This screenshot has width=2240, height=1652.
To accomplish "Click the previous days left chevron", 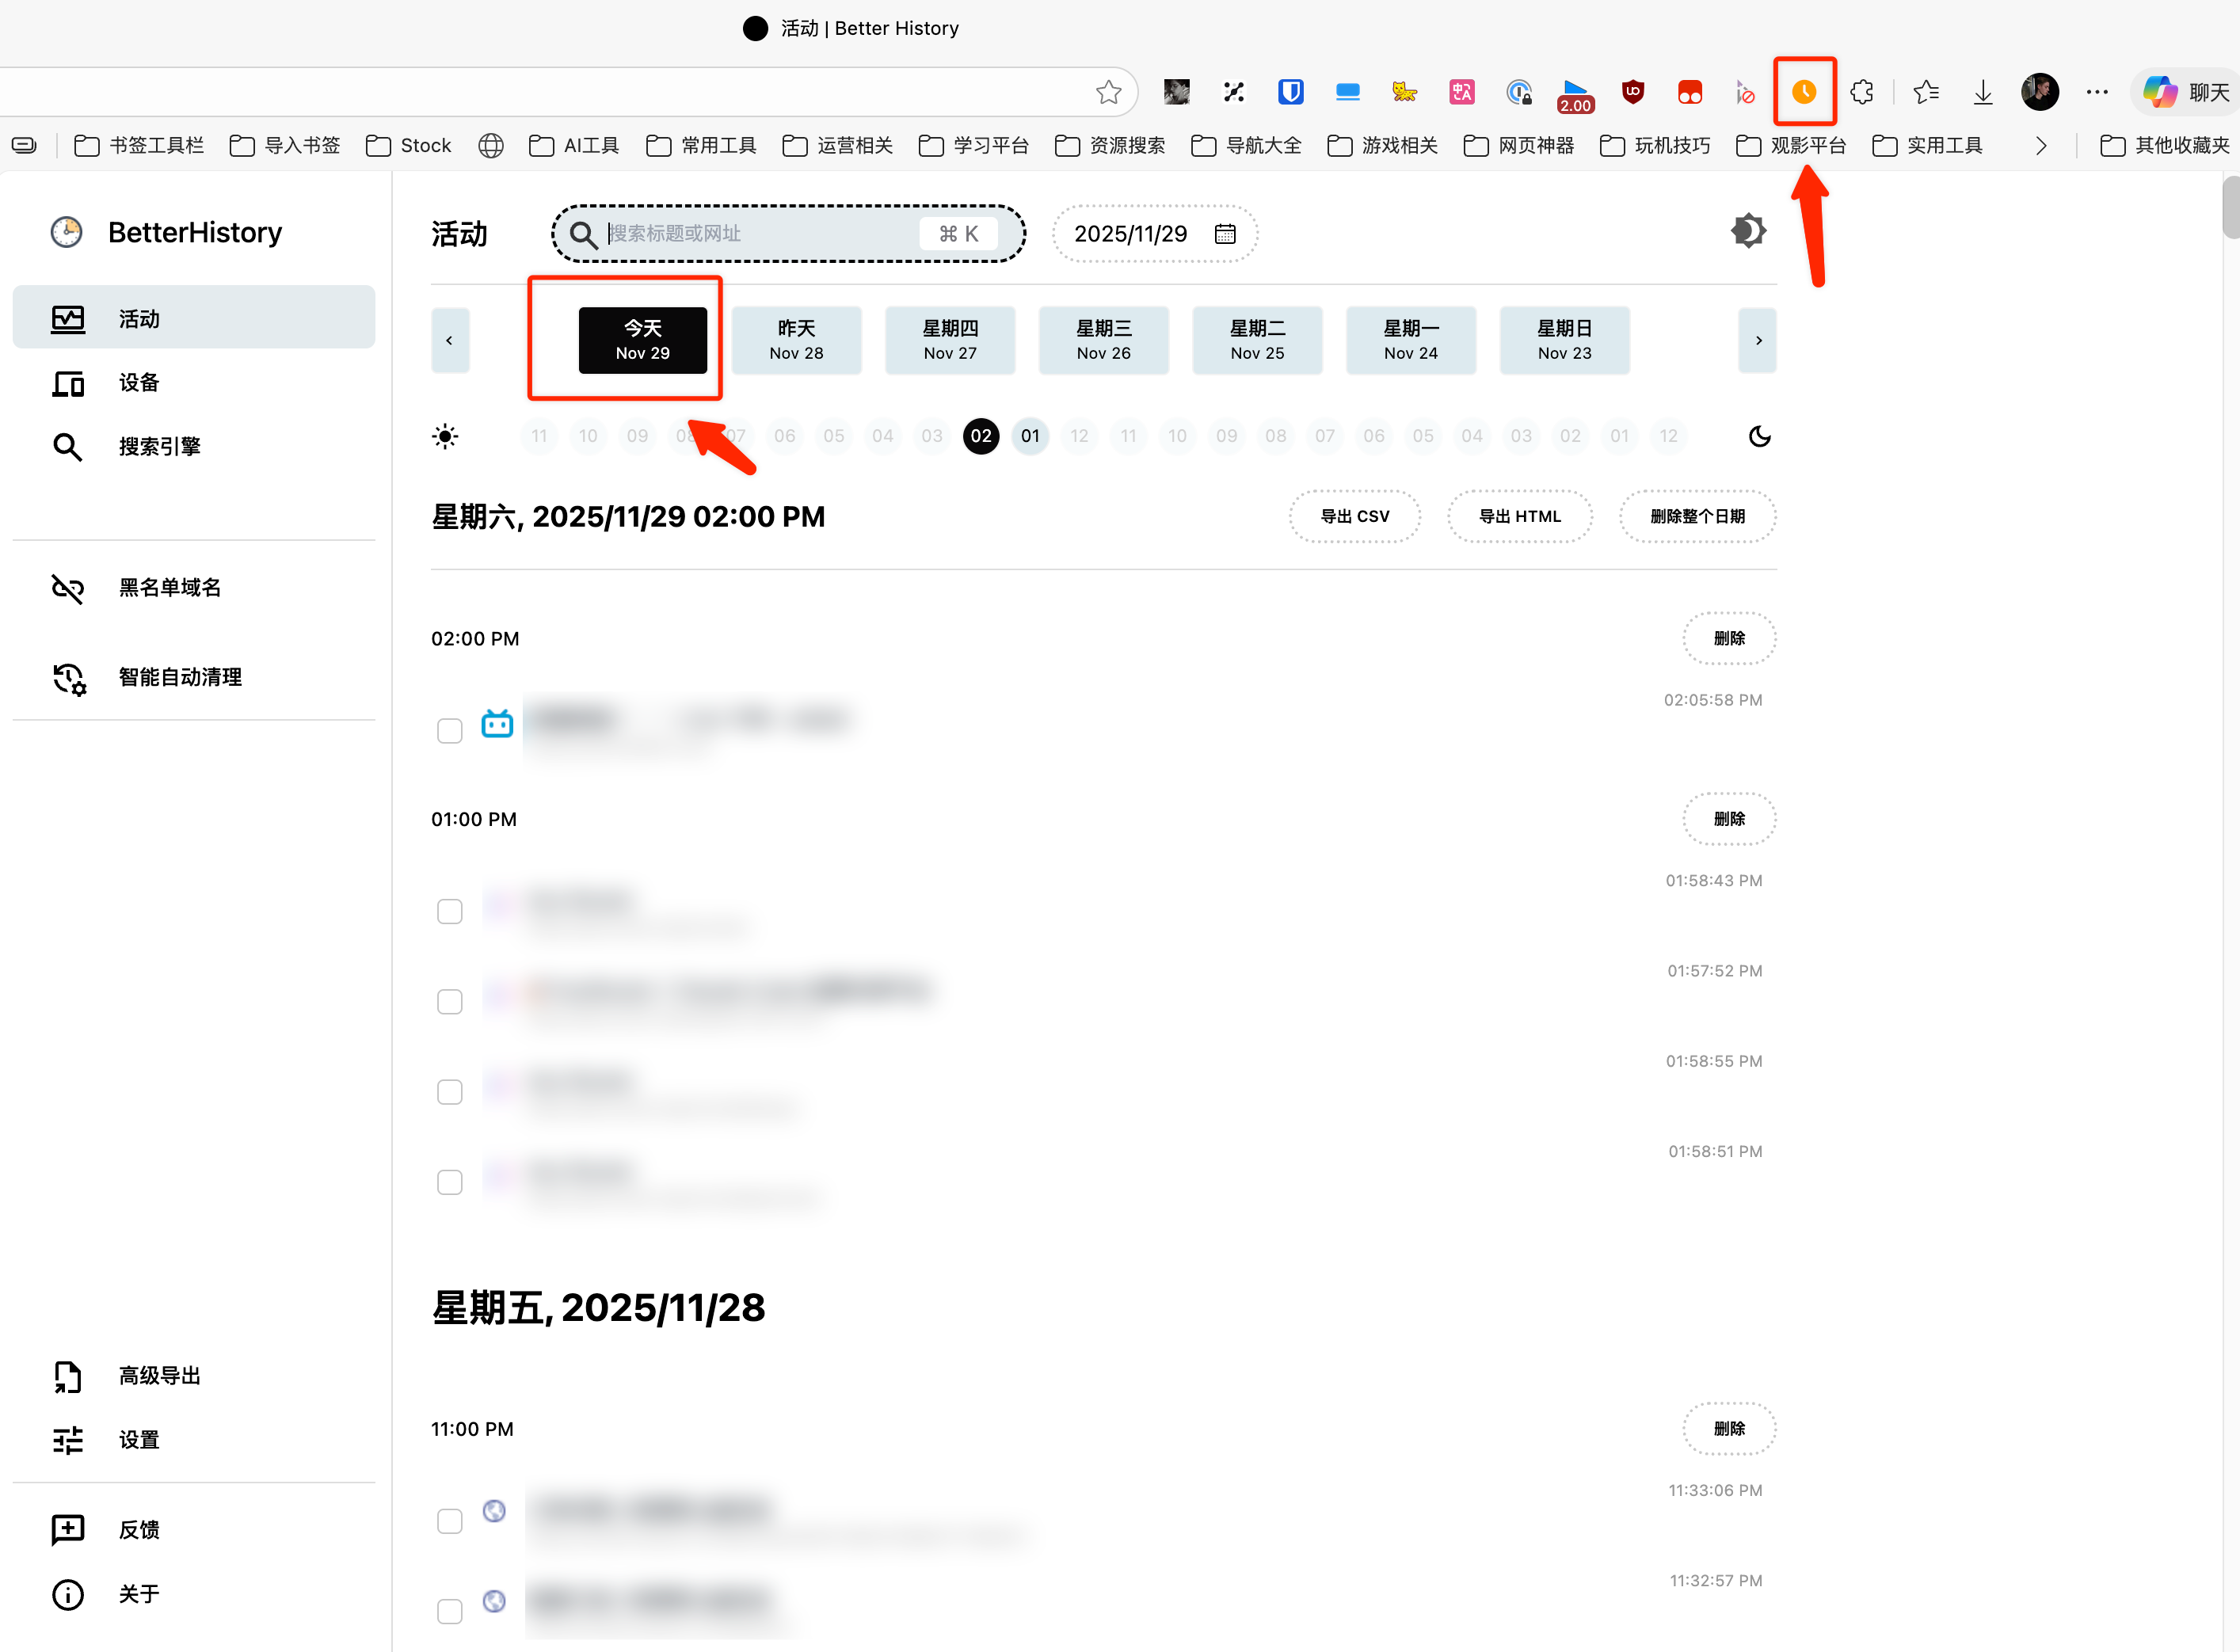I will click(450, 341).
